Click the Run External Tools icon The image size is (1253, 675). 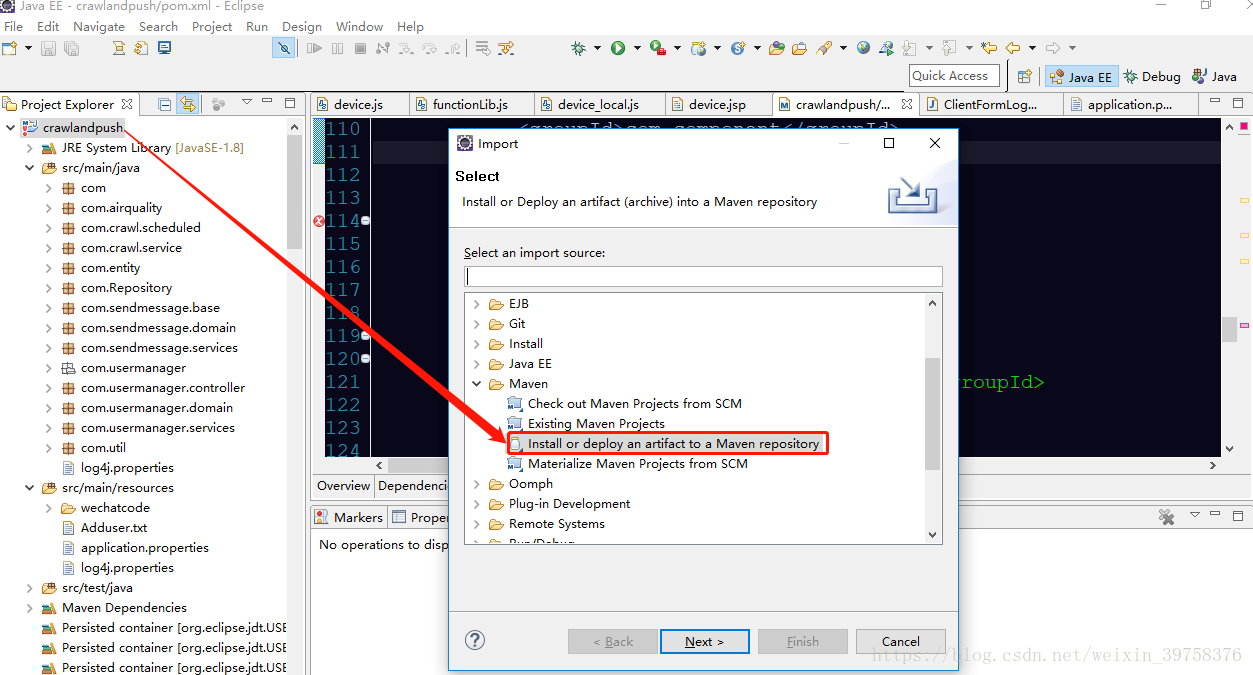[x=657, y=48]
